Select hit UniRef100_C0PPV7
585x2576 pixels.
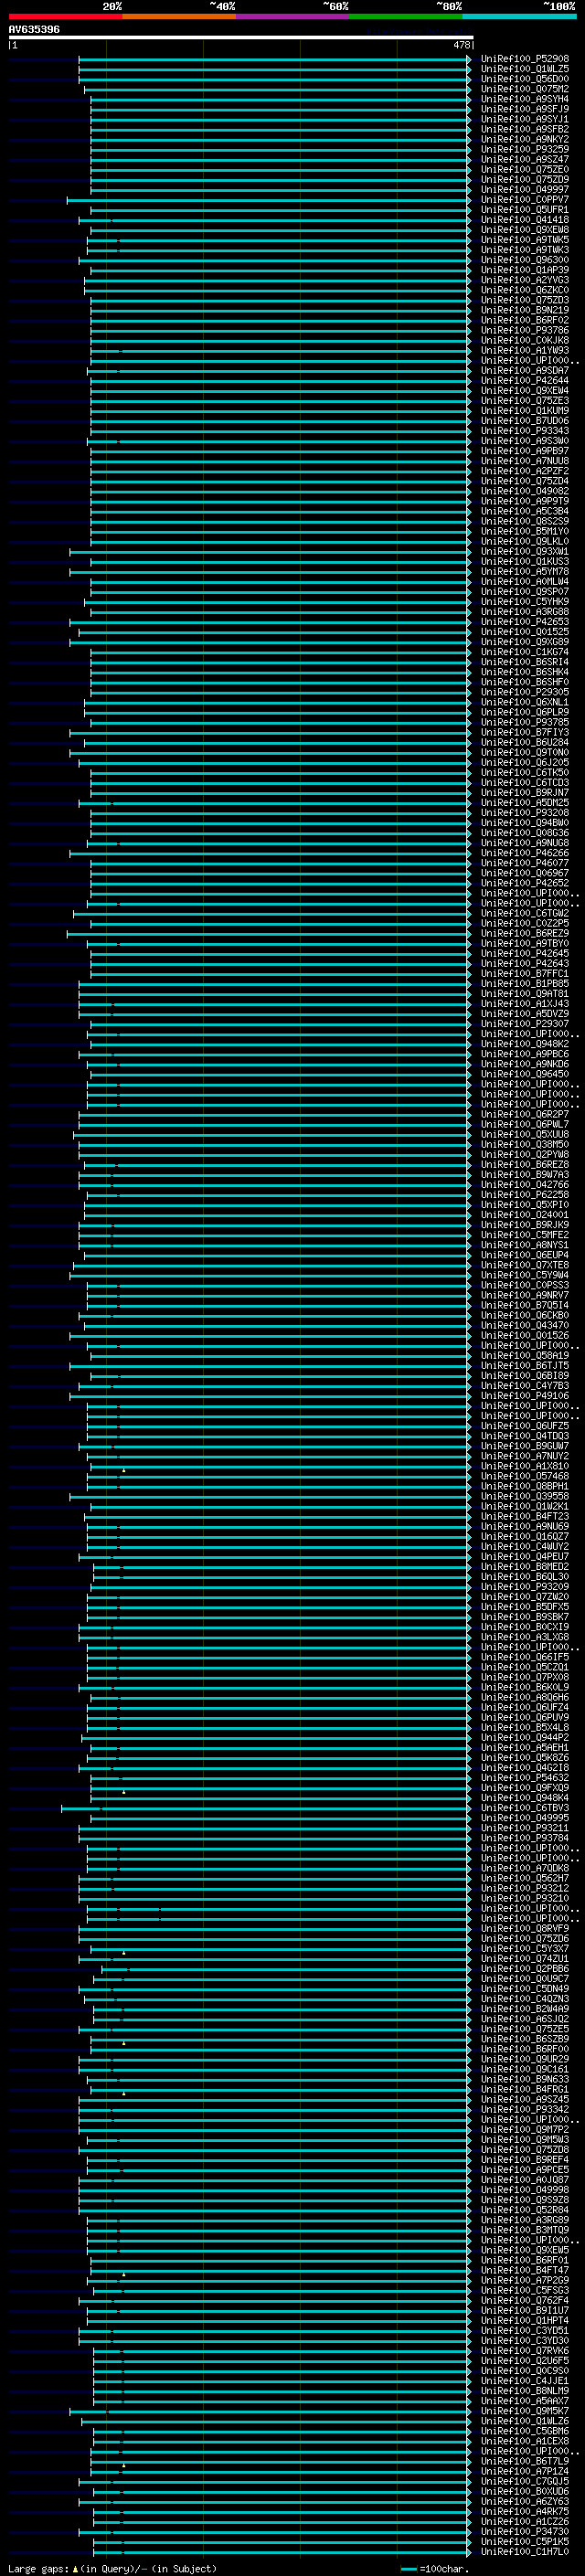pos(525,200)
